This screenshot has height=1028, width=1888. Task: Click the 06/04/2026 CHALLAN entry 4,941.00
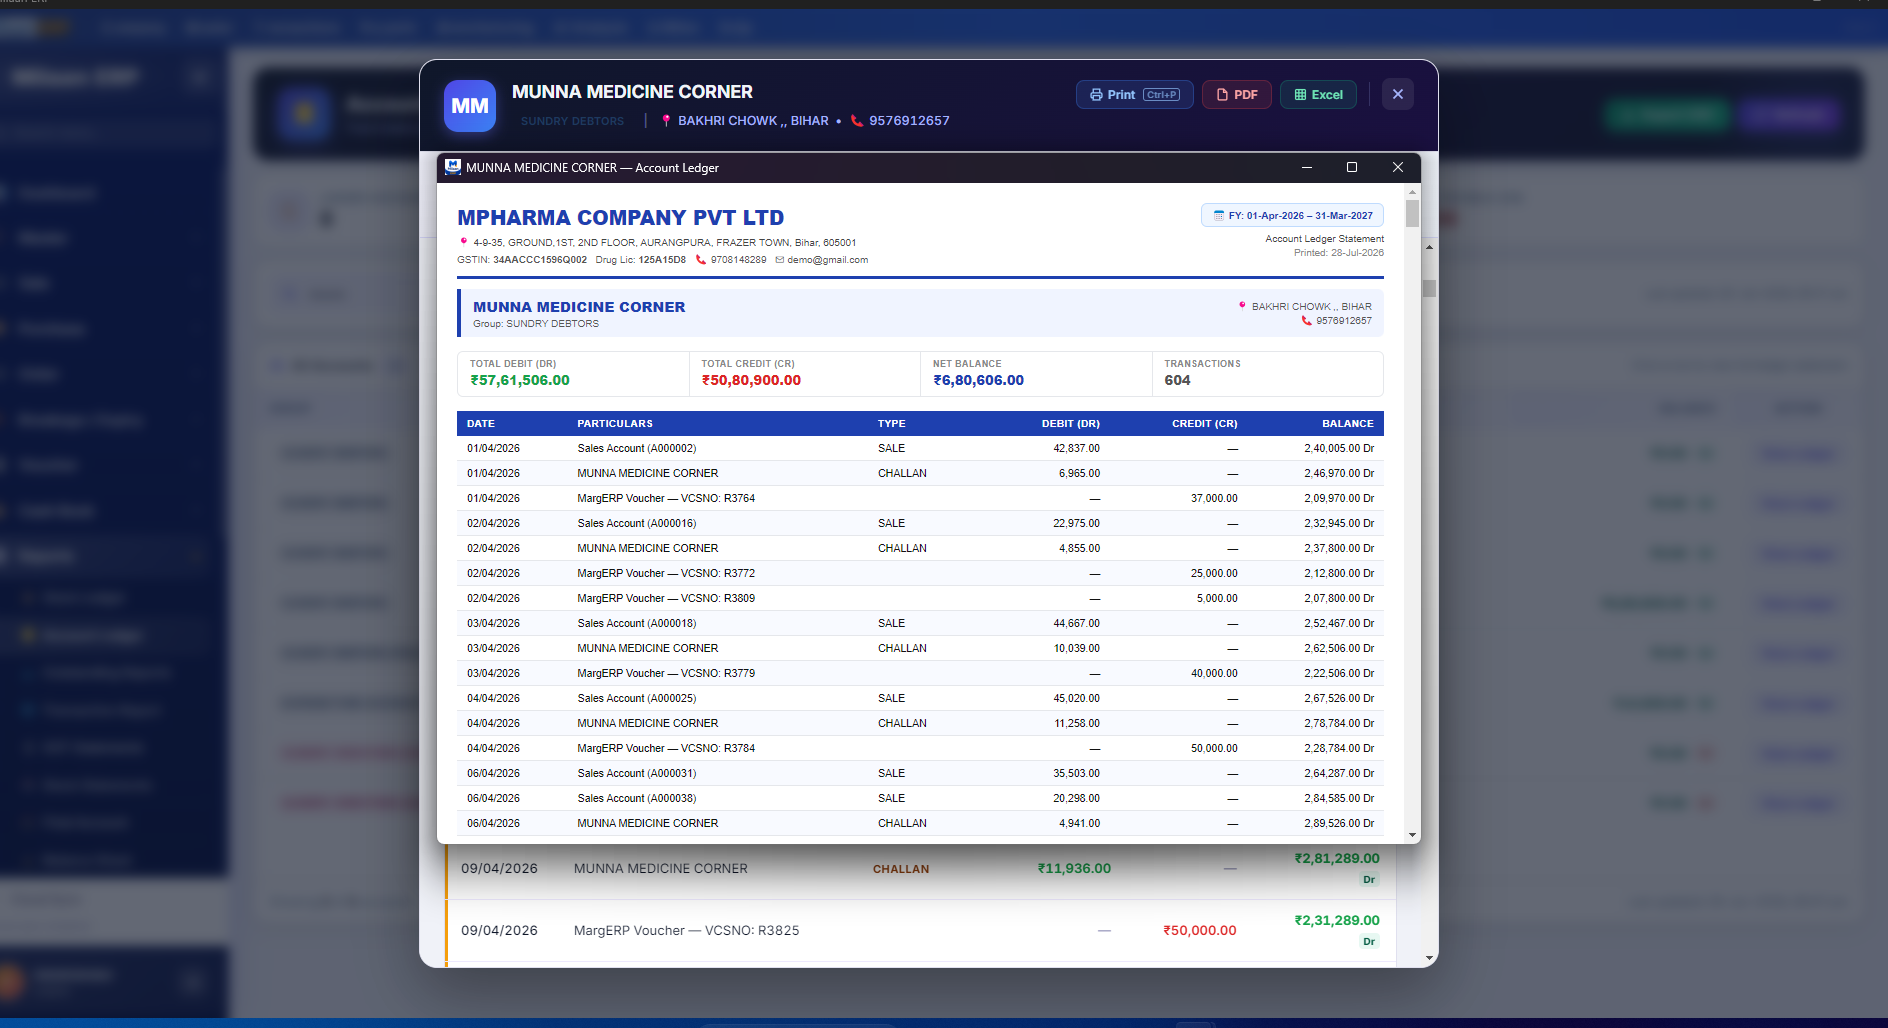click(920, 823)
